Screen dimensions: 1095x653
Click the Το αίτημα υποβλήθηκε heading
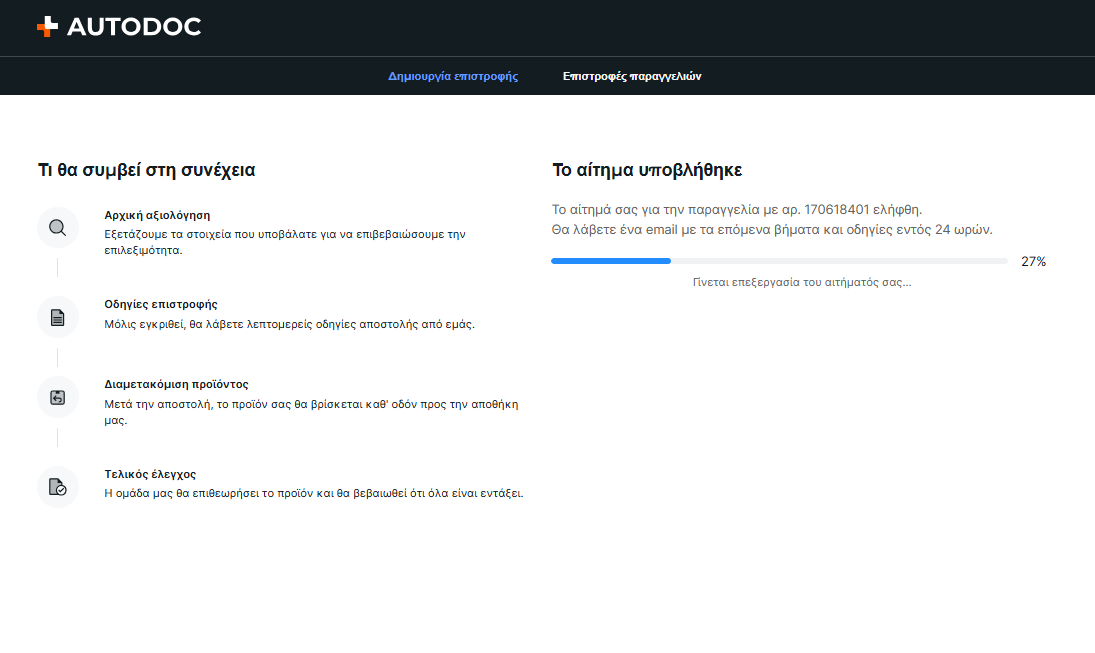click(x=647, y=170)
